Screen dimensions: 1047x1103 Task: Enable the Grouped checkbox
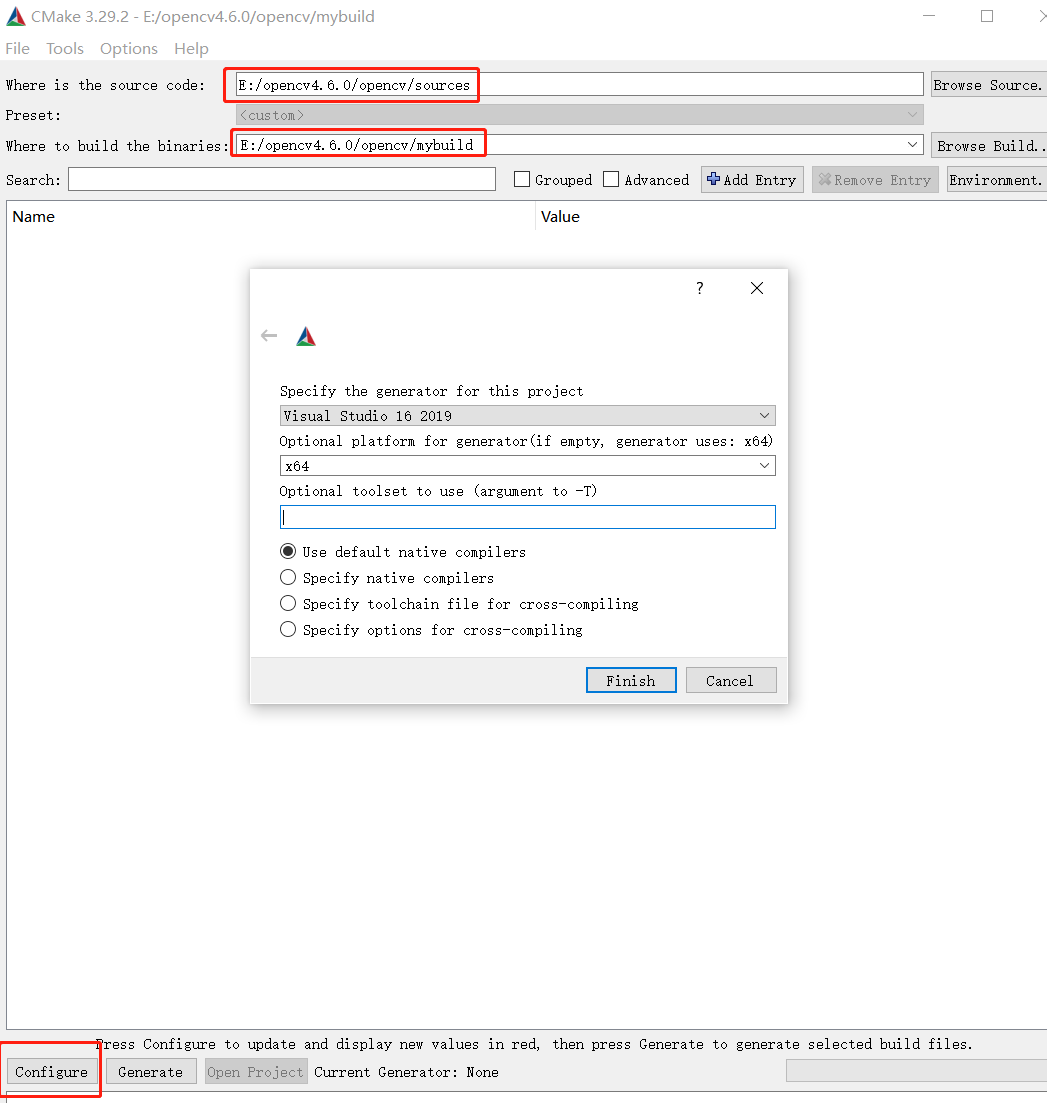[x=522, y=179]
